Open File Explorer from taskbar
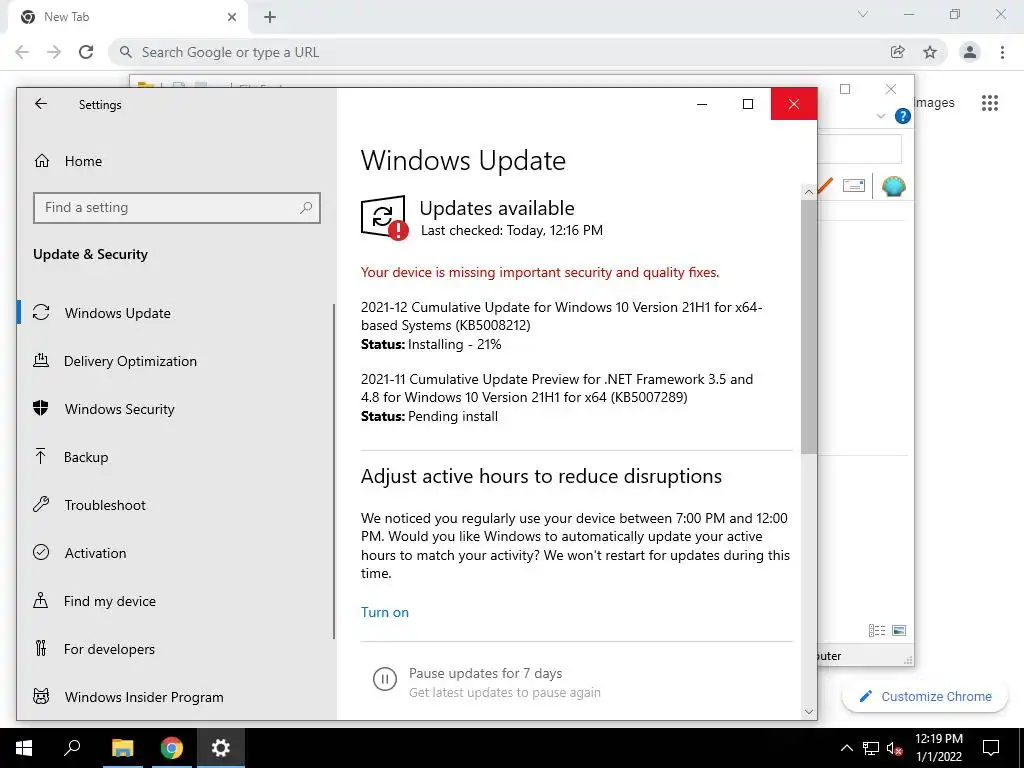1024x768 pixels. [122, 748]
